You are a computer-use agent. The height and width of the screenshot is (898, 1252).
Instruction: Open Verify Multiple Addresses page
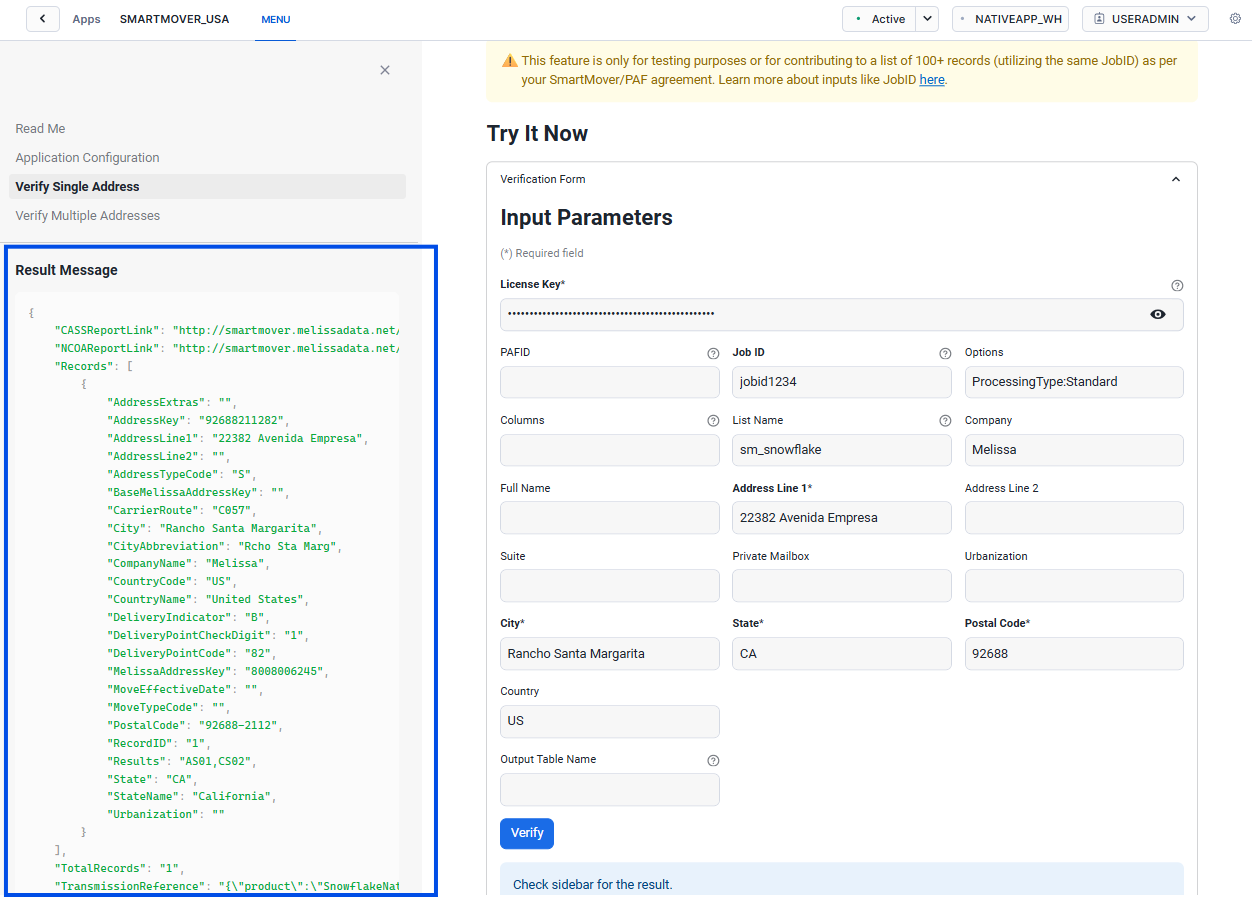(x=87, y=216)
